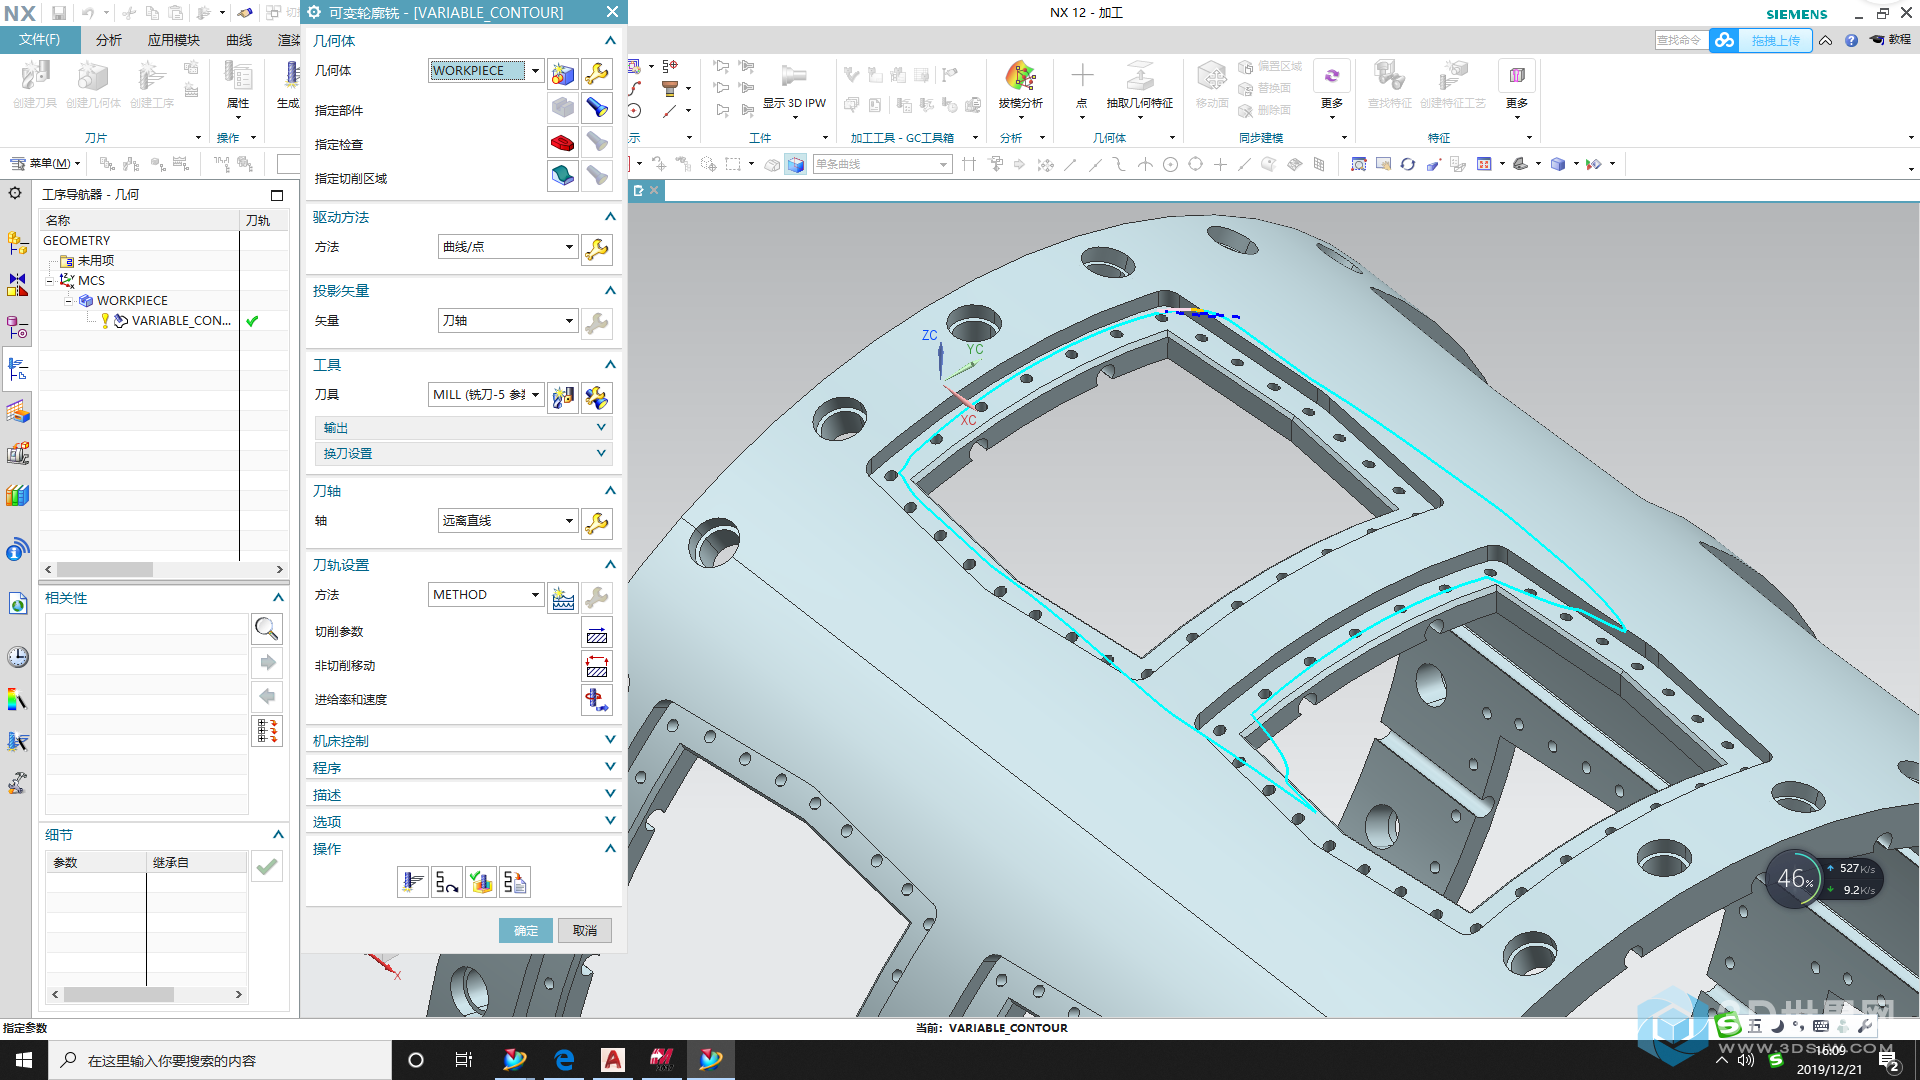This screenshot has width=1920, height=1080.
Task: Click 确定 to confirm the dialog
Action: [526, 931]
